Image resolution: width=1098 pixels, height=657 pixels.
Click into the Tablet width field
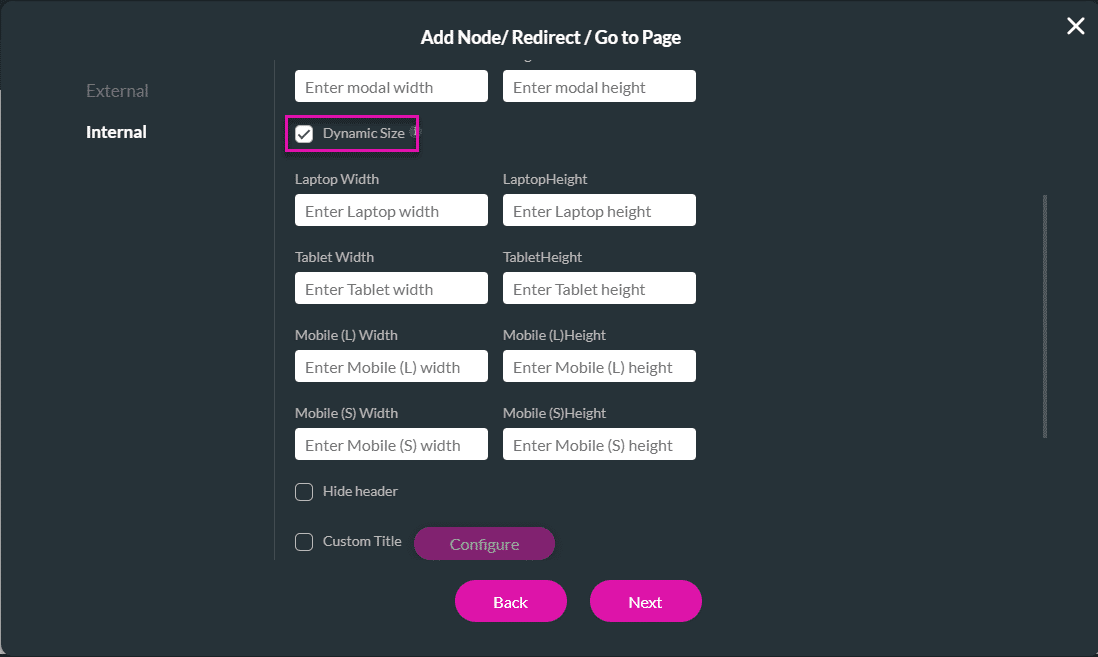[391, 289]
